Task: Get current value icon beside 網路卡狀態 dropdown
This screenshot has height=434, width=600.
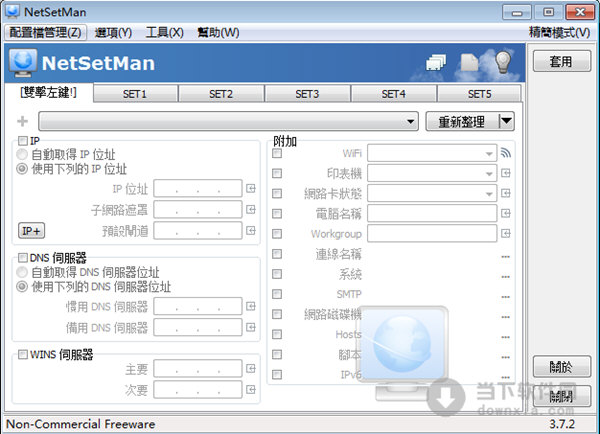Action: 506,193
